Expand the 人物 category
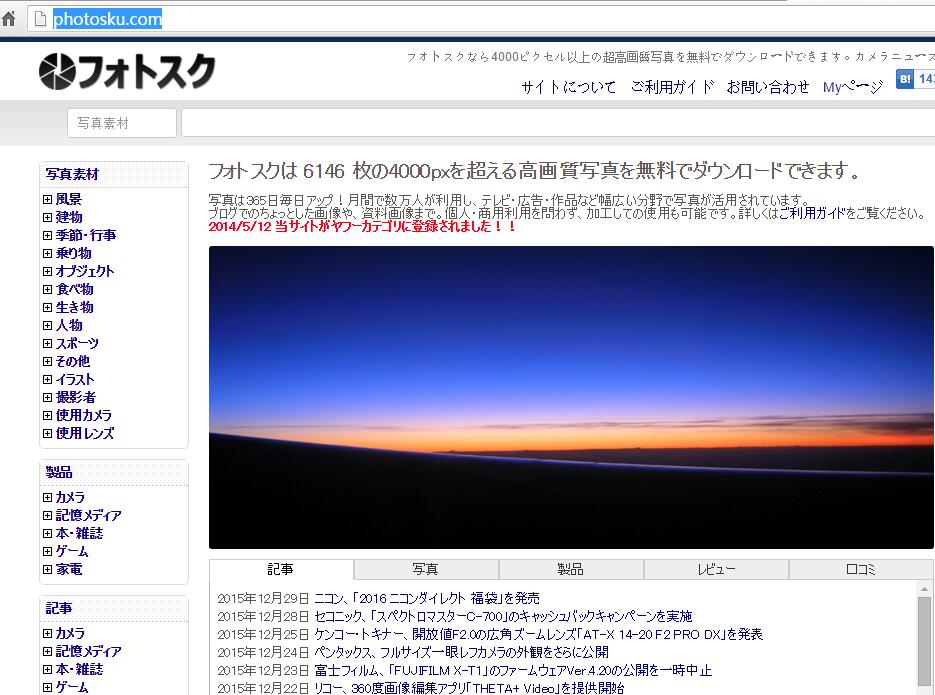This screenshot has width=935, height=695. click(48, 325)
